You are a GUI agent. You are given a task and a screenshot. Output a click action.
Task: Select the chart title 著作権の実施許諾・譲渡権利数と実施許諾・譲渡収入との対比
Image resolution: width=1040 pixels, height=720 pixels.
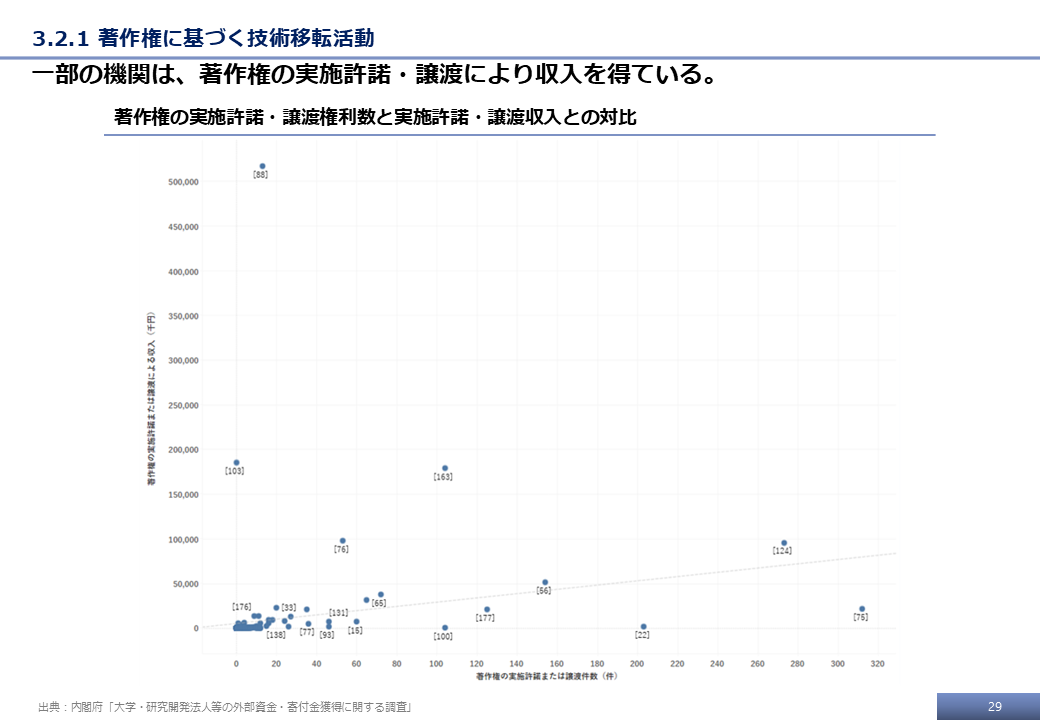(375, 117)
